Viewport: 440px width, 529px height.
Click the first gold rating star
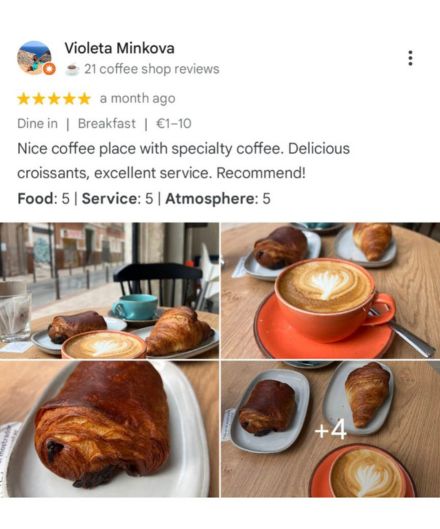[x=24, y=99]
